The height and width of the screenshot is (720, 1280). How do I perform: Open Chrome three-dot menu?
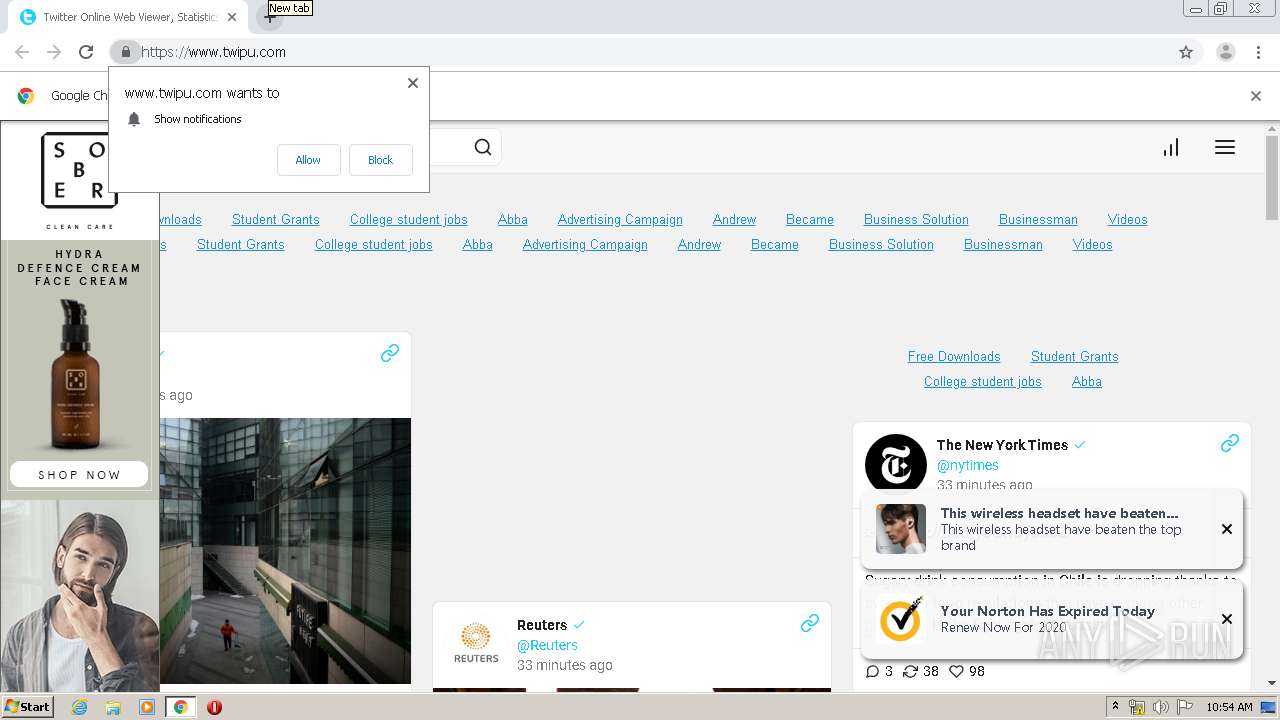pos(1259,52)
